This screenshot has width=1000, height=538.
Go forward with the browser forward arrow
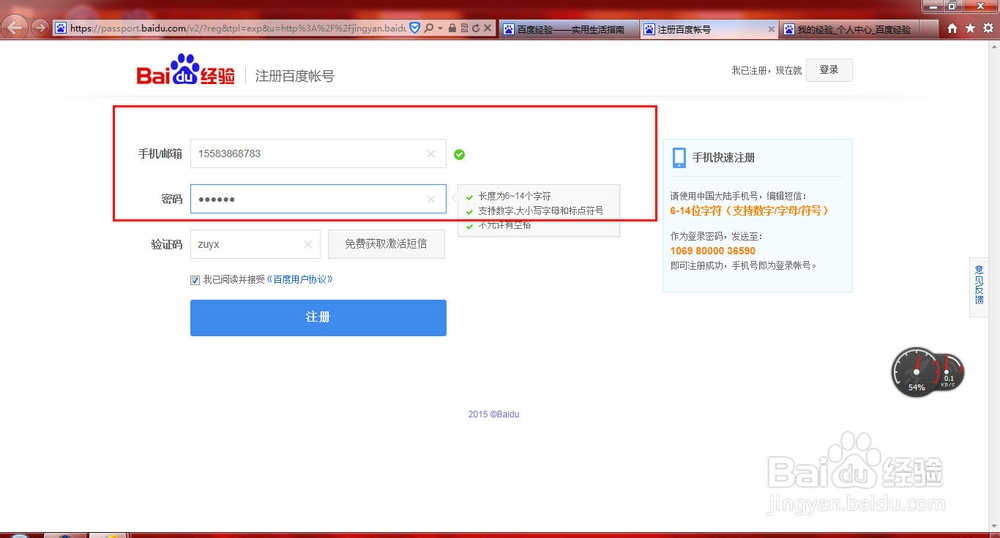coord(40,28)
